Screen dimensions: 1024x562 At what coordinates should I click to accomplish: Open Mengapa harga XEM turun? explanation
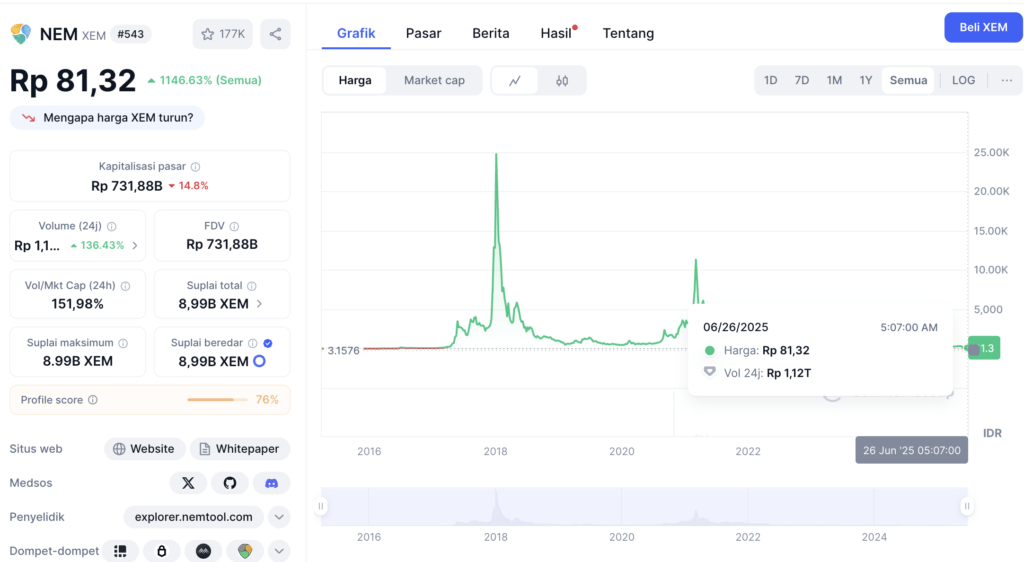click(107, 117)
